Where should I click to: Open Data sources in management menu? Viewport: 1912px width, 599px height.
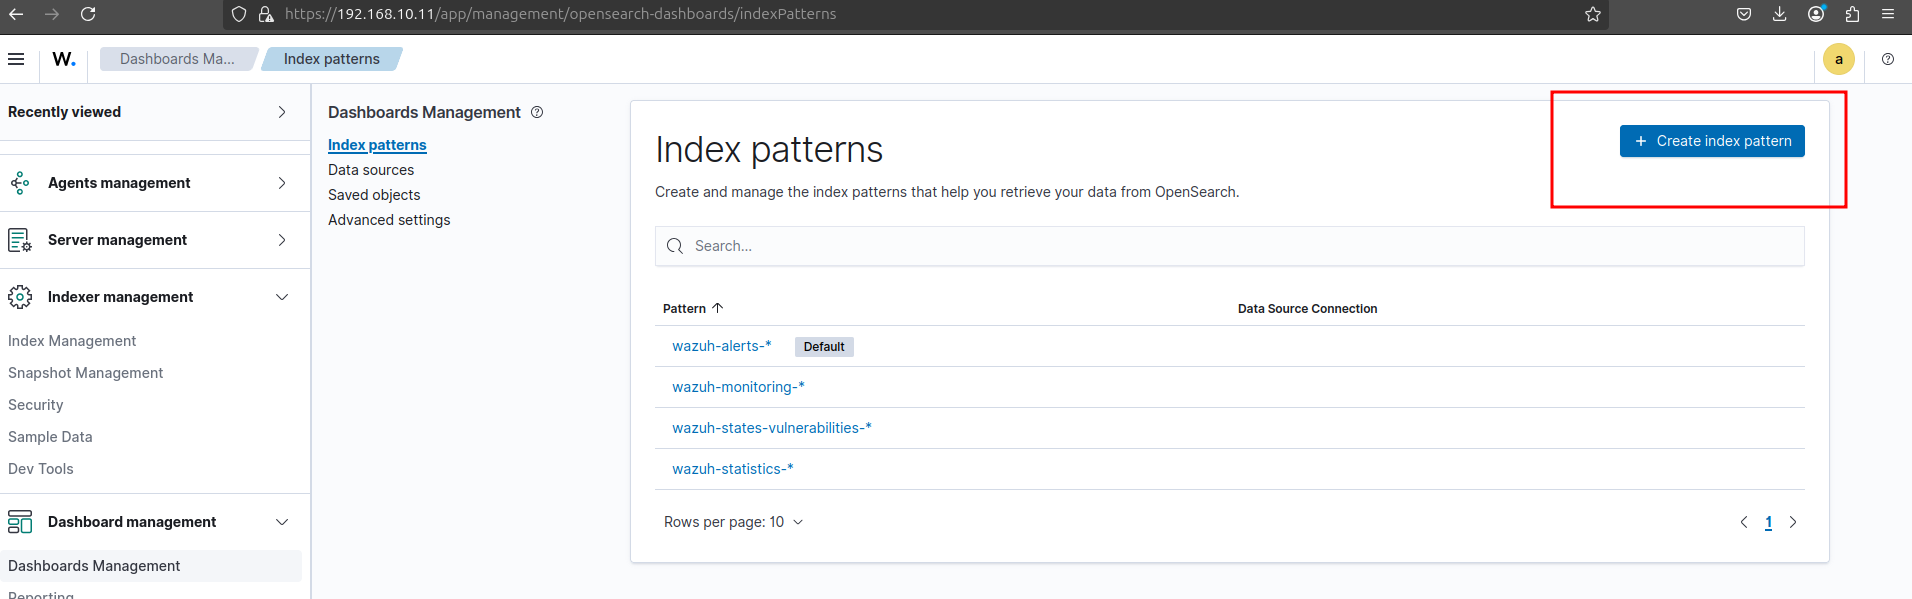pos(371,170)
